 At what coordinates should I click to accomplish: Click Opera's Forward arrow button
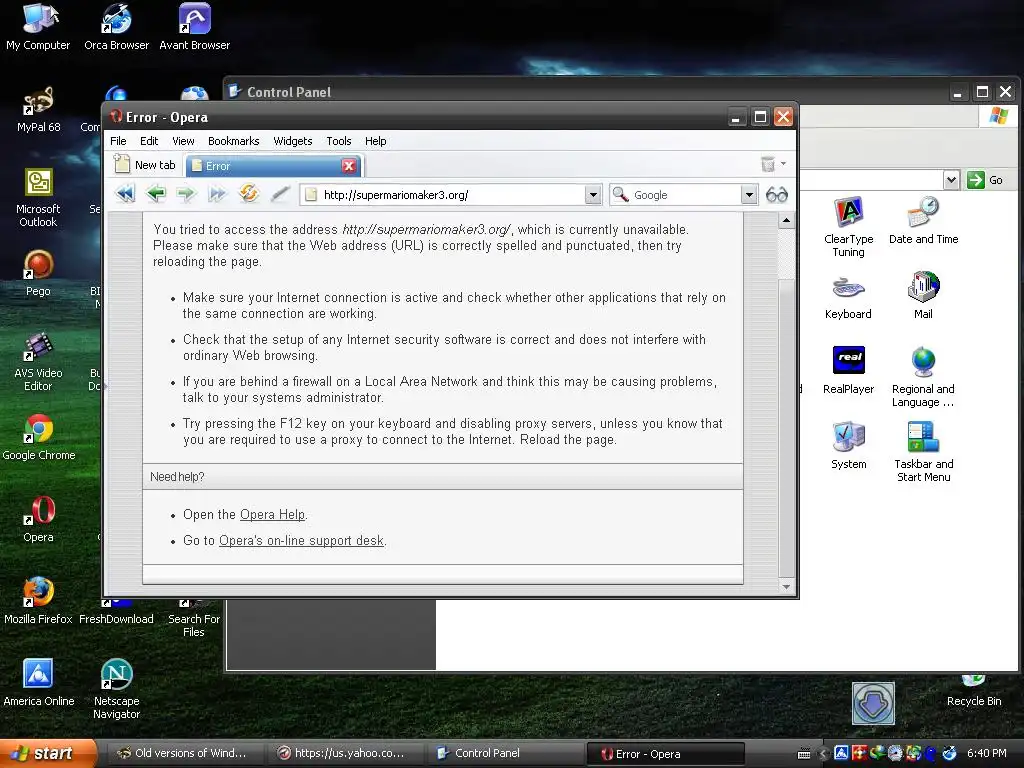186,194
